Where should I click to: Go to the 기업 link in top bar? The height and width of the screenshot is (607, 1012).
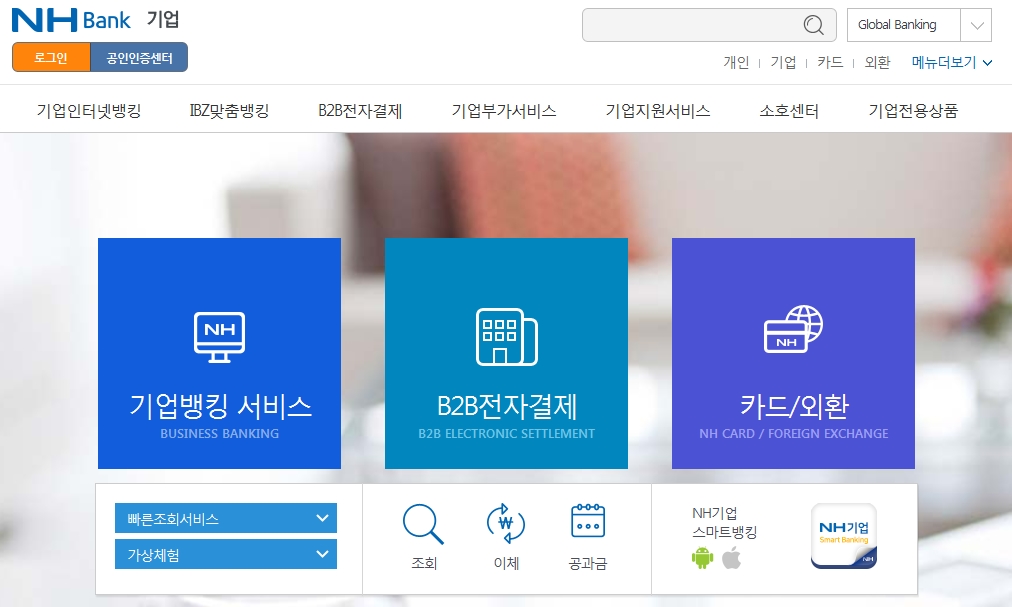(x=783, y=62)
